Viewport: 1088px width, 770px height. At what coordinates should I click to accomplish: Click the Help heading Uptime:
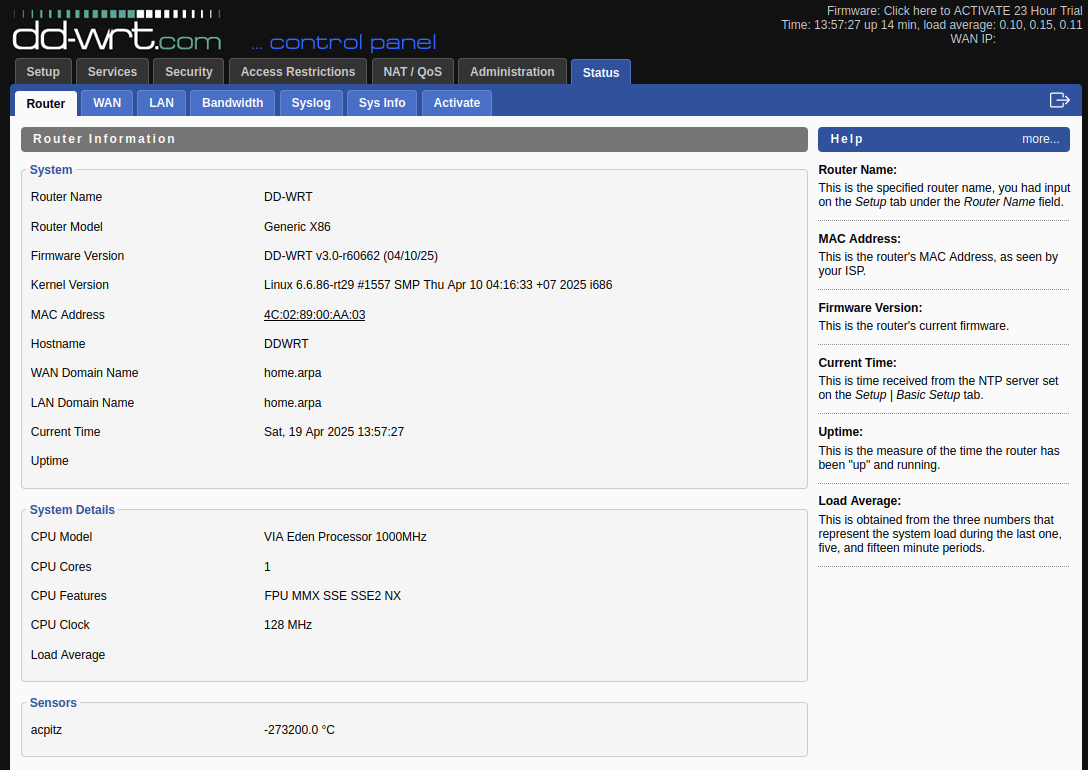pos(840,432)
